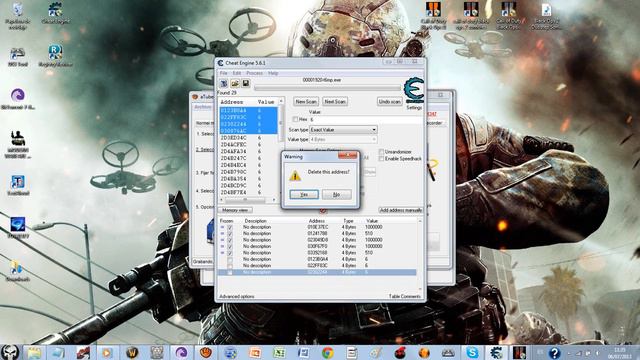Enable the Unrandomizer checkbox
The height and width of the screenshot is (360, 640).
click(x=381, y=151)
